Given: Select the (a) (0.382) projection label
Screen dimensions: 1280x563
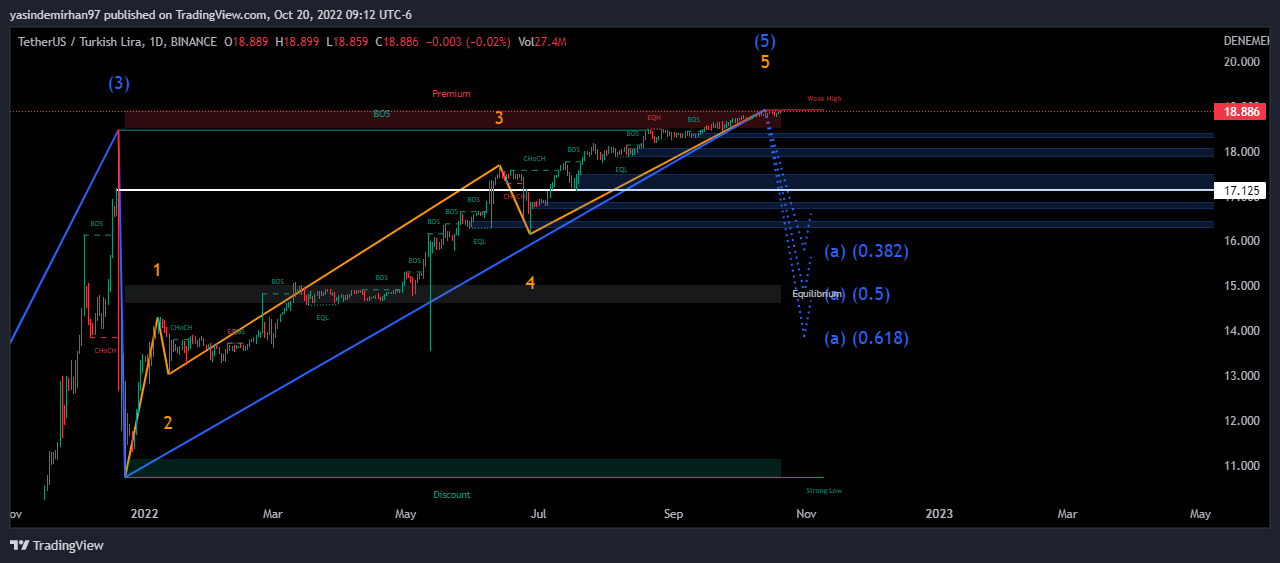Looking at the screenshot, I should pyautogui.click(x=866, y=251).
